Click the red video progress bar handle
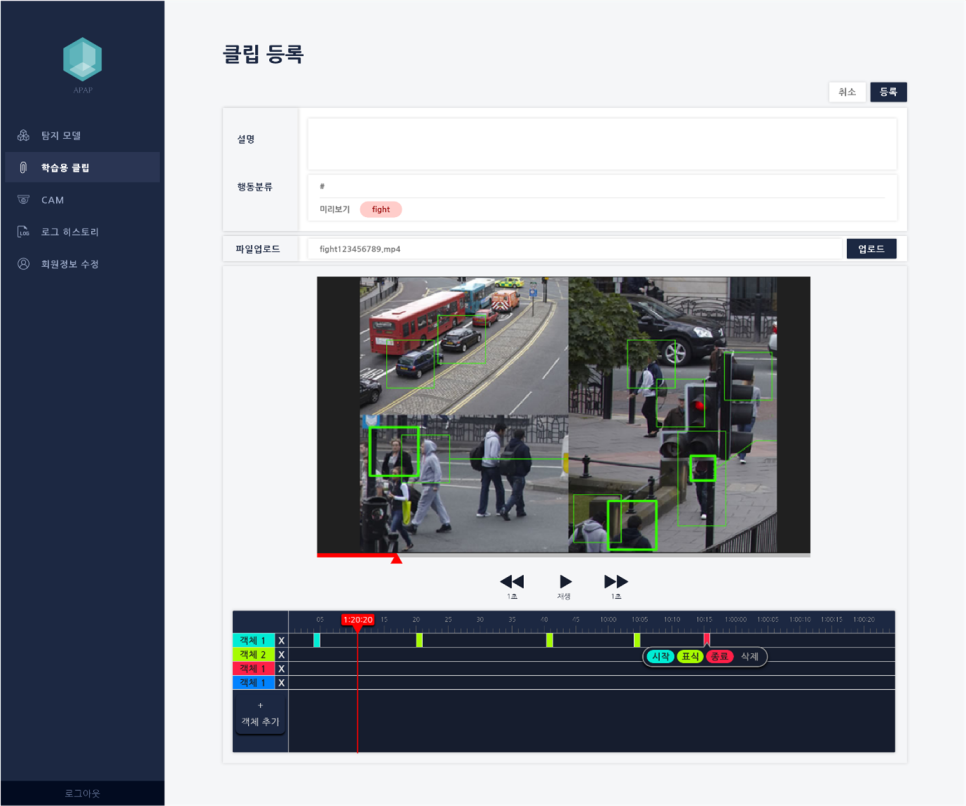966x806 pixels. 396,559
